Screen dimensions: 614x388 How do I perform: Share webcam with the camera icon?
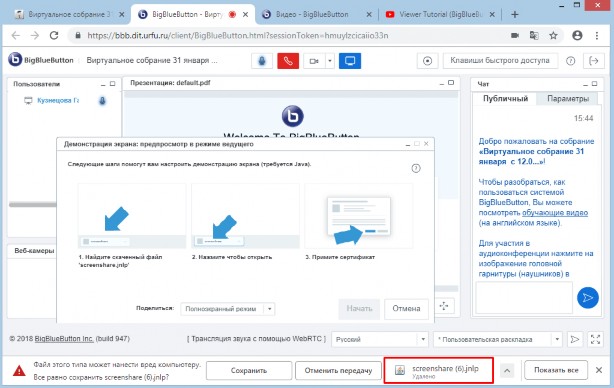pyautogui.click(x=314, y=61)
